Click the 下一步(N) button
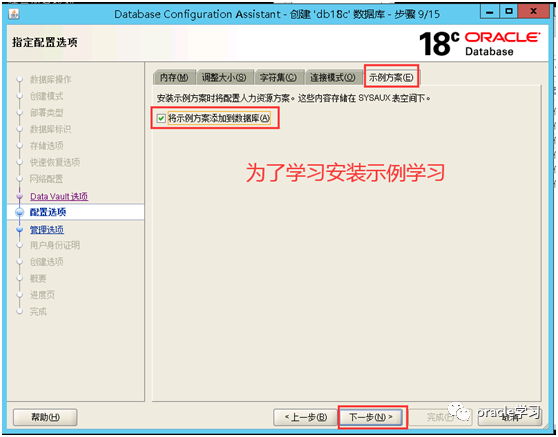 [371, 417]
